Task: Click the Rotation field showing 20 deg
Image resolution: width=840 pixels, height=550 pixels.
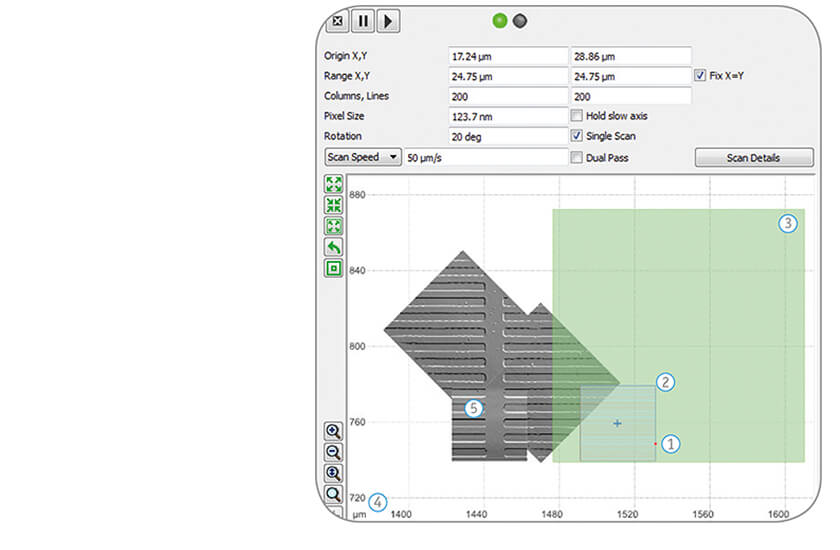Action: tap(508, 136)
